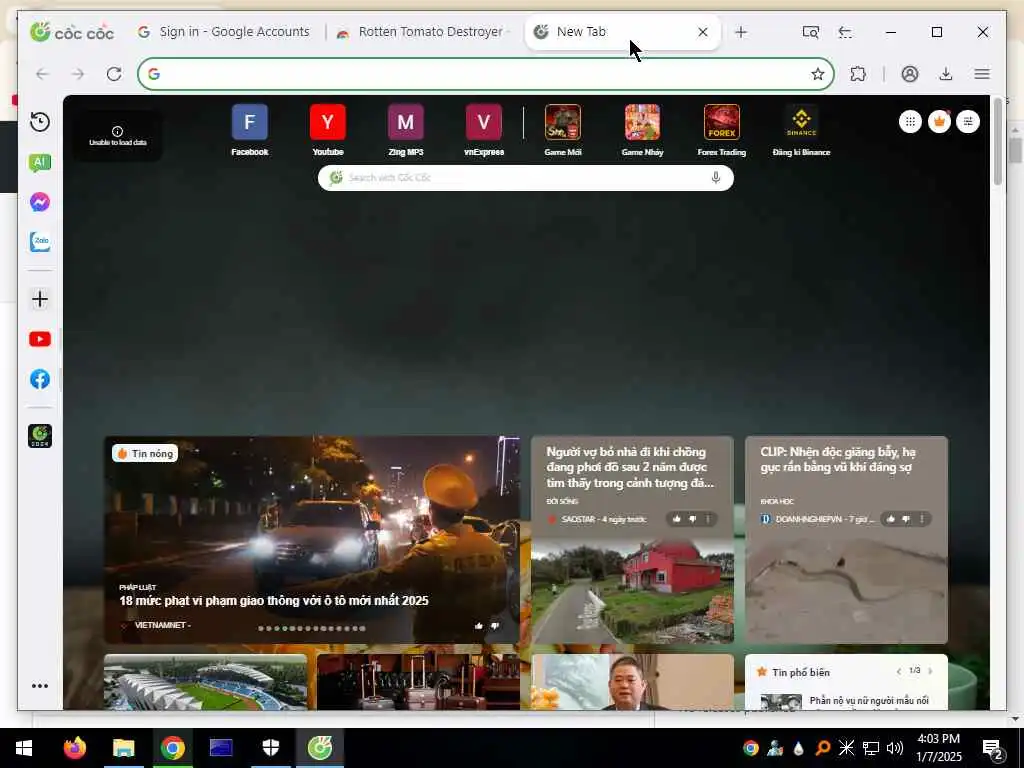Open the user profile icon
This screenshot has width=1024, height=768.
[x=910, y=74]
